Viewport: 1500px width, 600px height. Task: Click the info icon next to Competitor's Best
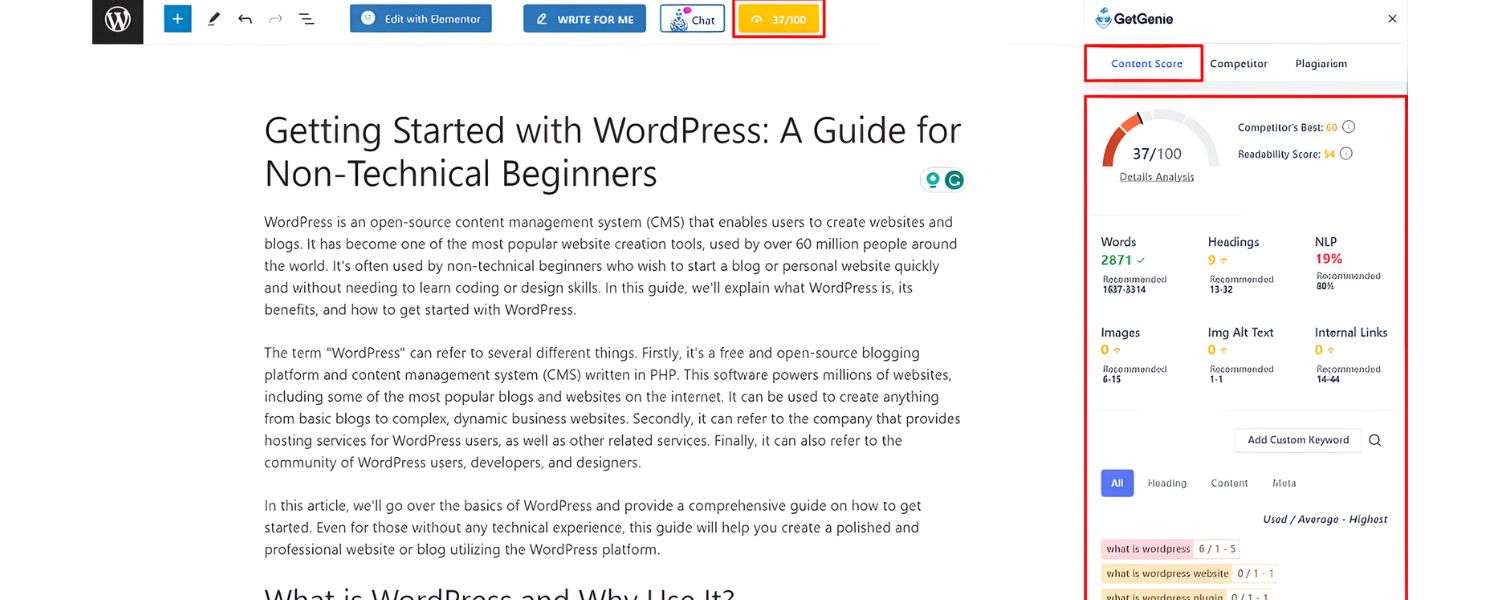(x=1347, y=126)
